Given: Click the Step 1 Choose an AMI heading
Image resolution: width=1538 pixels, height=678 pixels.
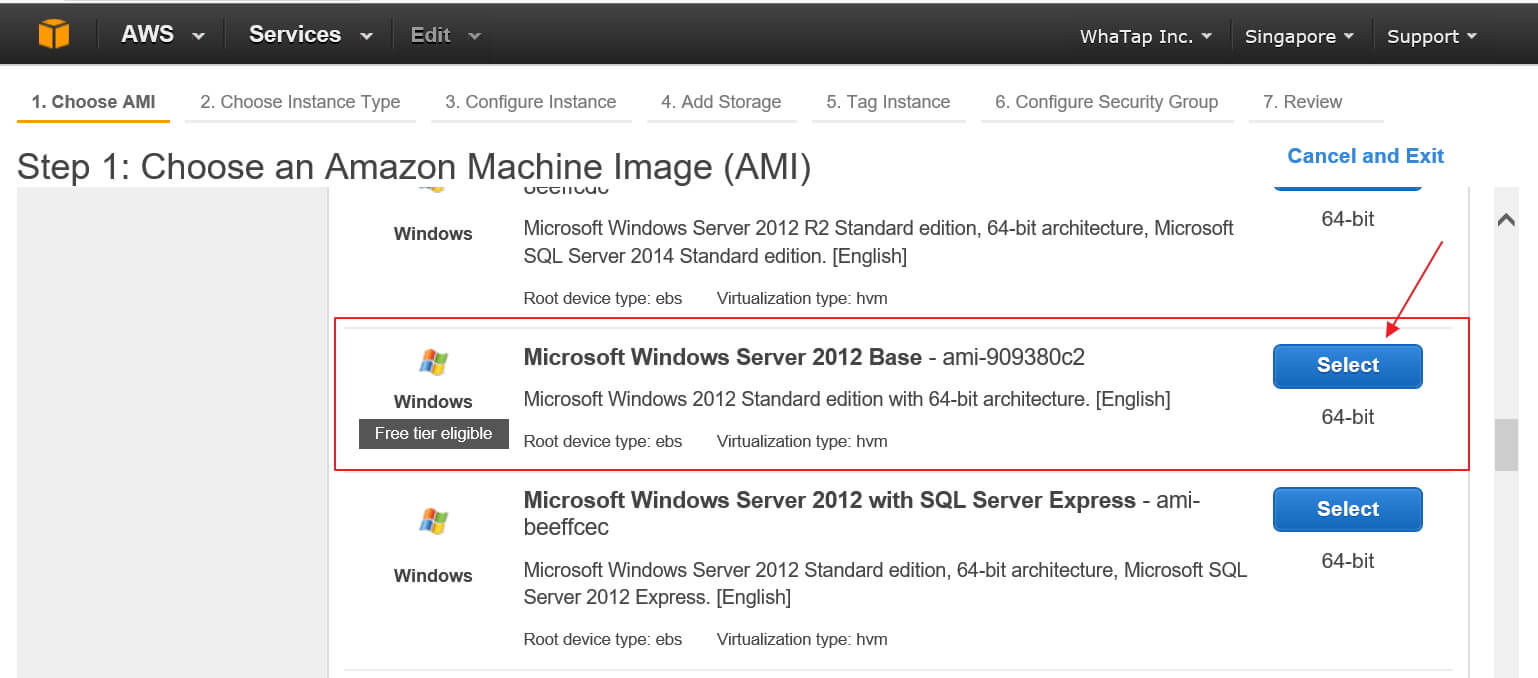Looking at the screenshot, I should tap(414, 167).
